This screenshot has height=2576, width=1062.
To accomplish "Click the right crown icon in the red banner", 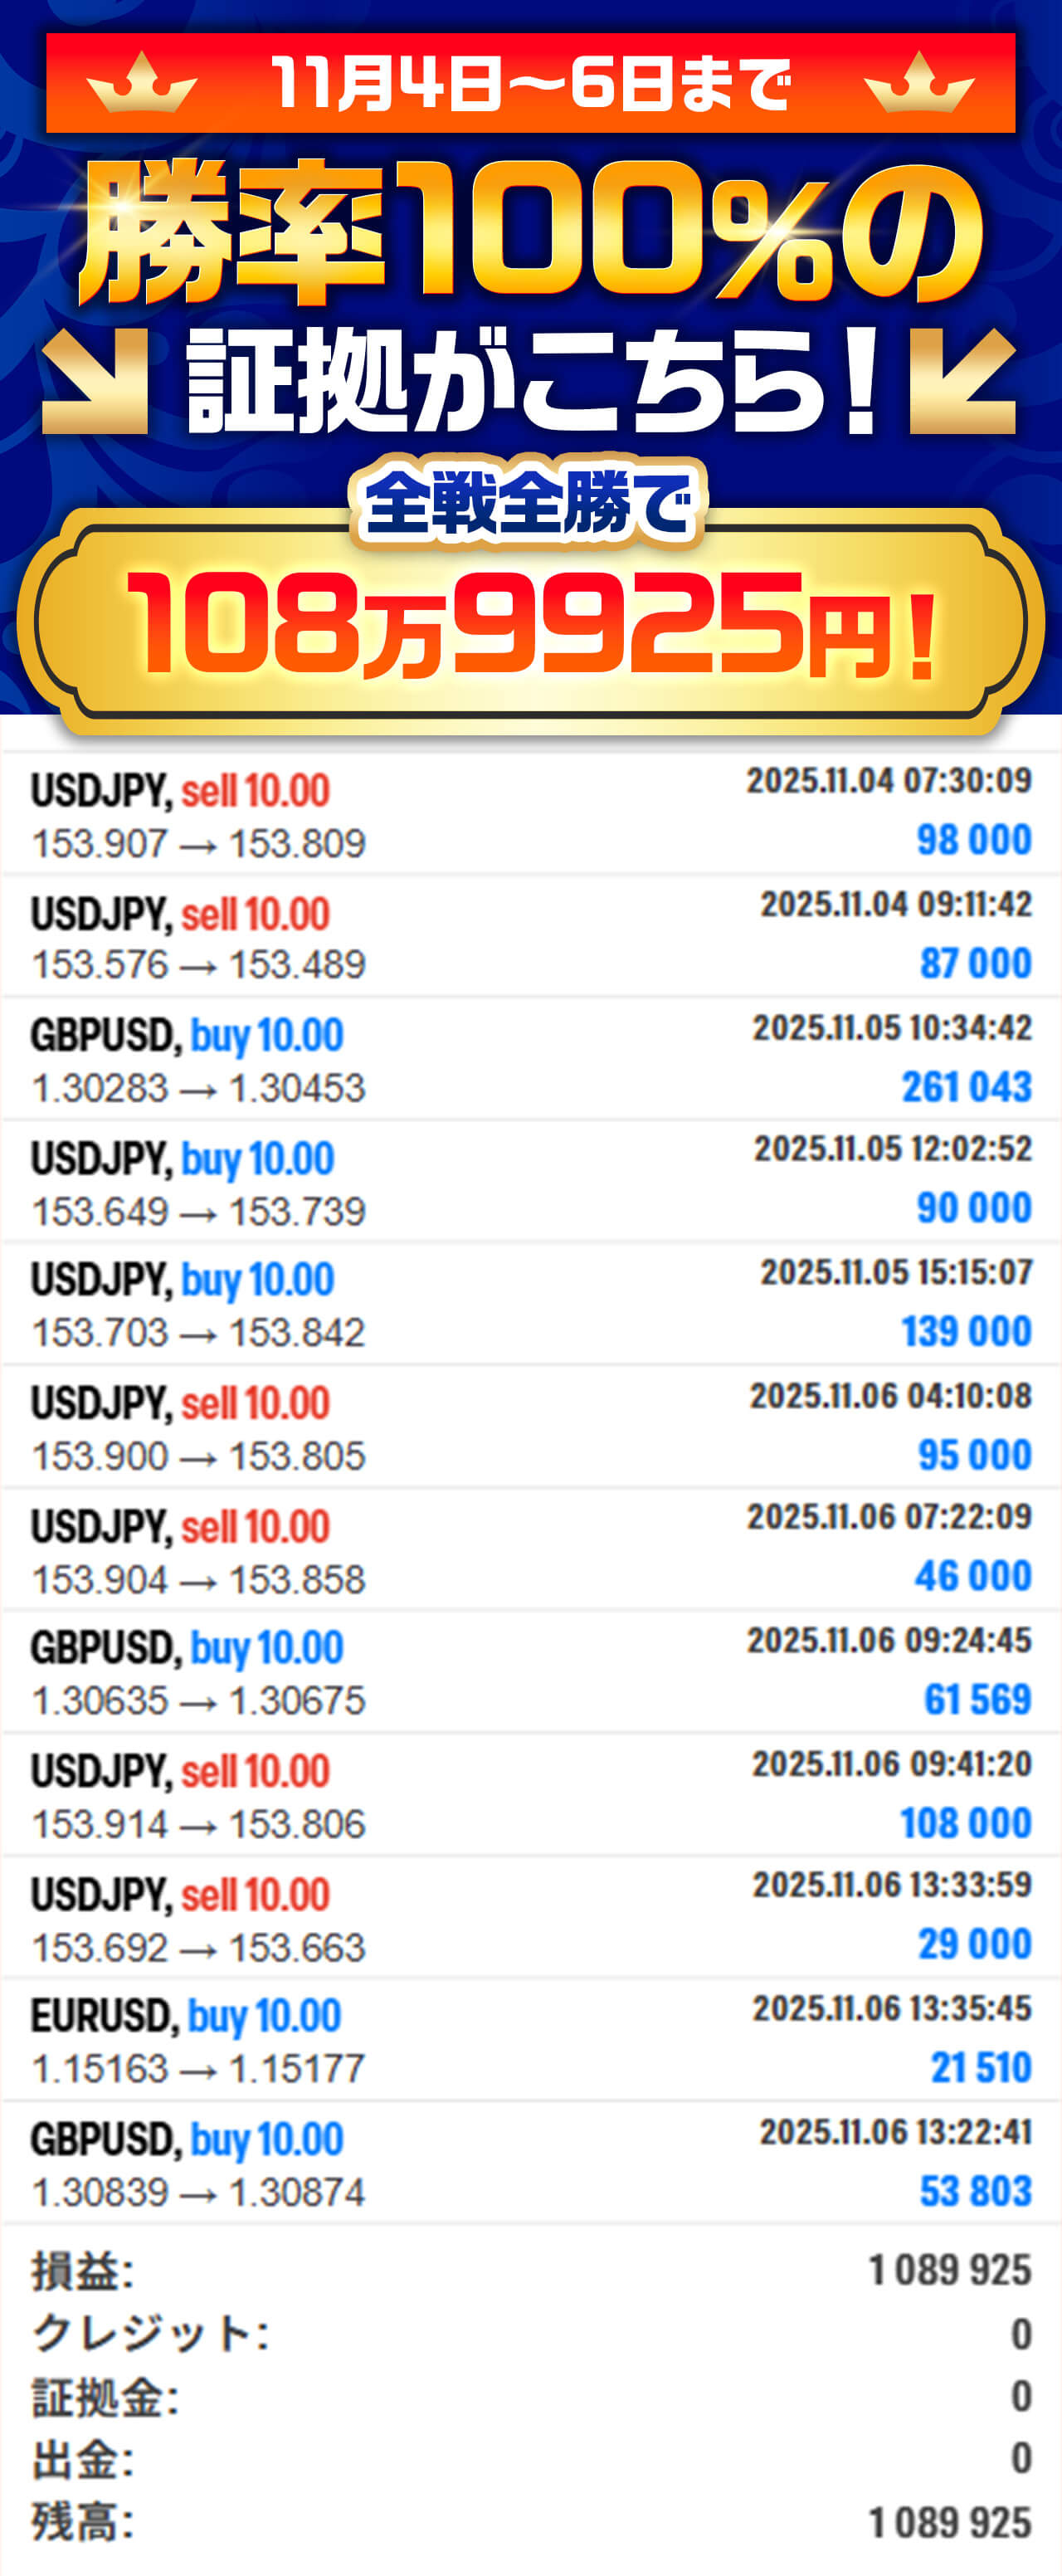I will click(918, 83).
